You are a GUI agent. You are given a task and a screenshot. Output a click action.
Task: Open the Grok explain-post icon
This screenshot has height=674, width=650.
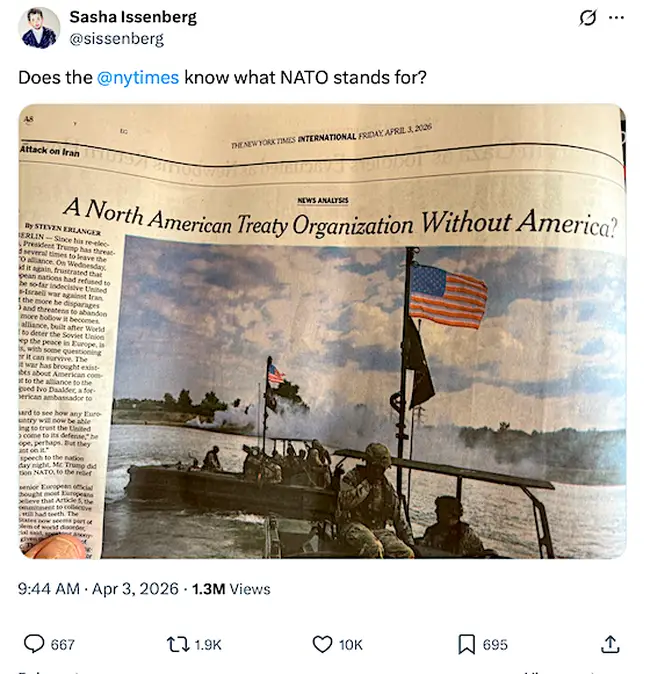click(x=588, y=18)
